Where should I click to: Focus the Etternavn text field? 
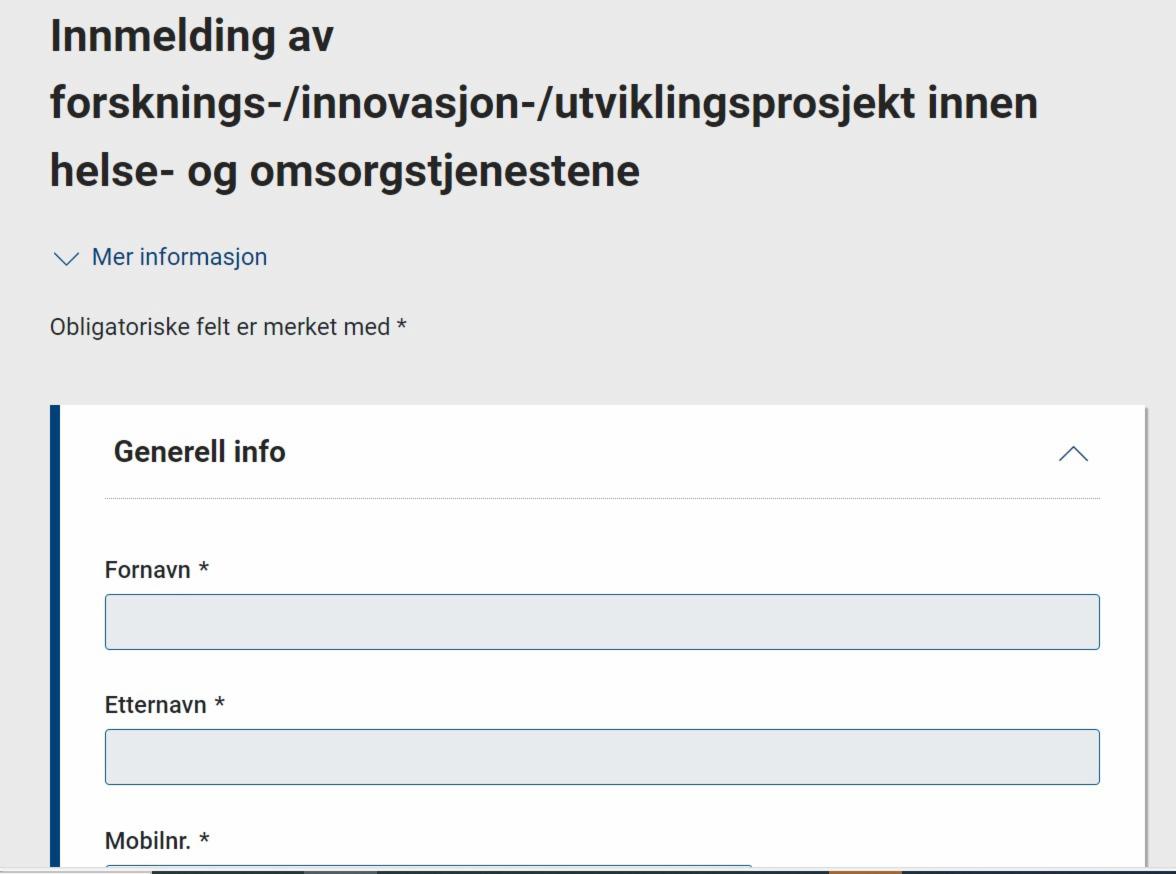click(x=602, y=757)
